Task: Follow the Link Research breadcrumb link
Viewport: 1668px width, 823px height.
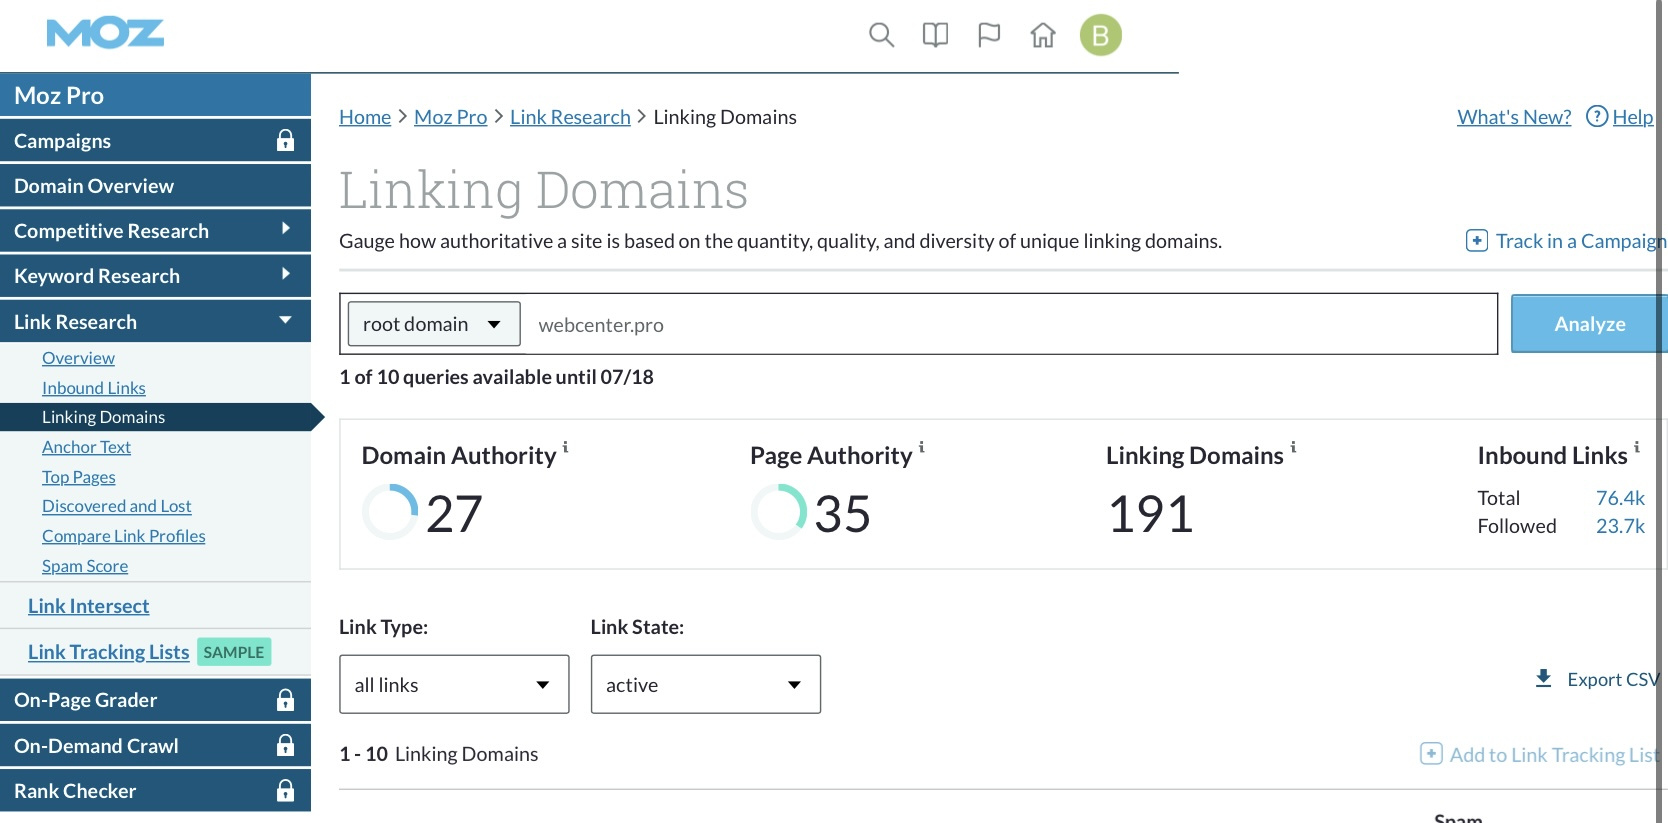Action: pos(570,117)
